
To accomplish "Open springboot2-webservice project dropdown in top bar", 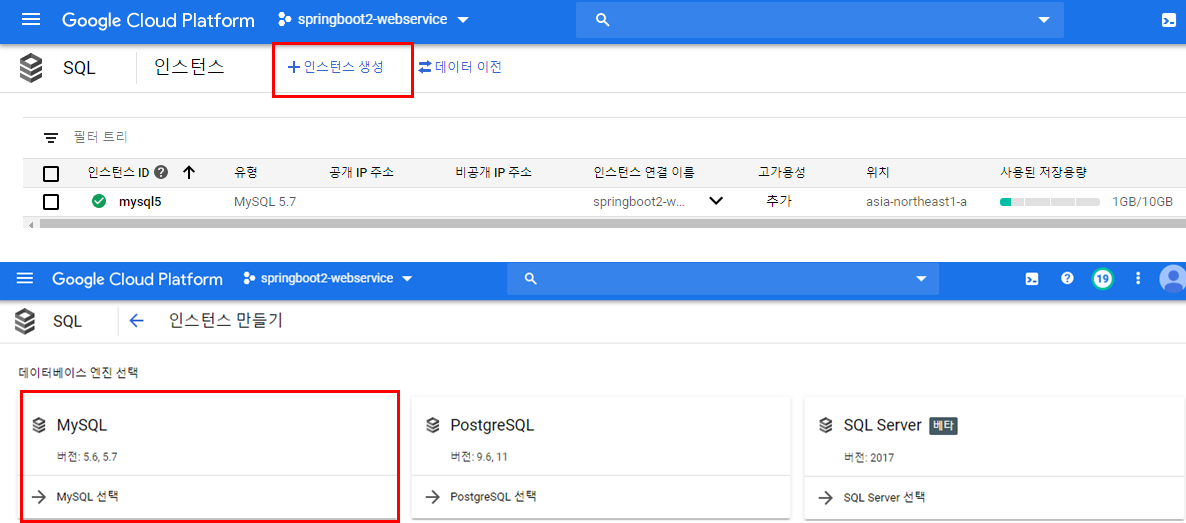I will [374, 19].
